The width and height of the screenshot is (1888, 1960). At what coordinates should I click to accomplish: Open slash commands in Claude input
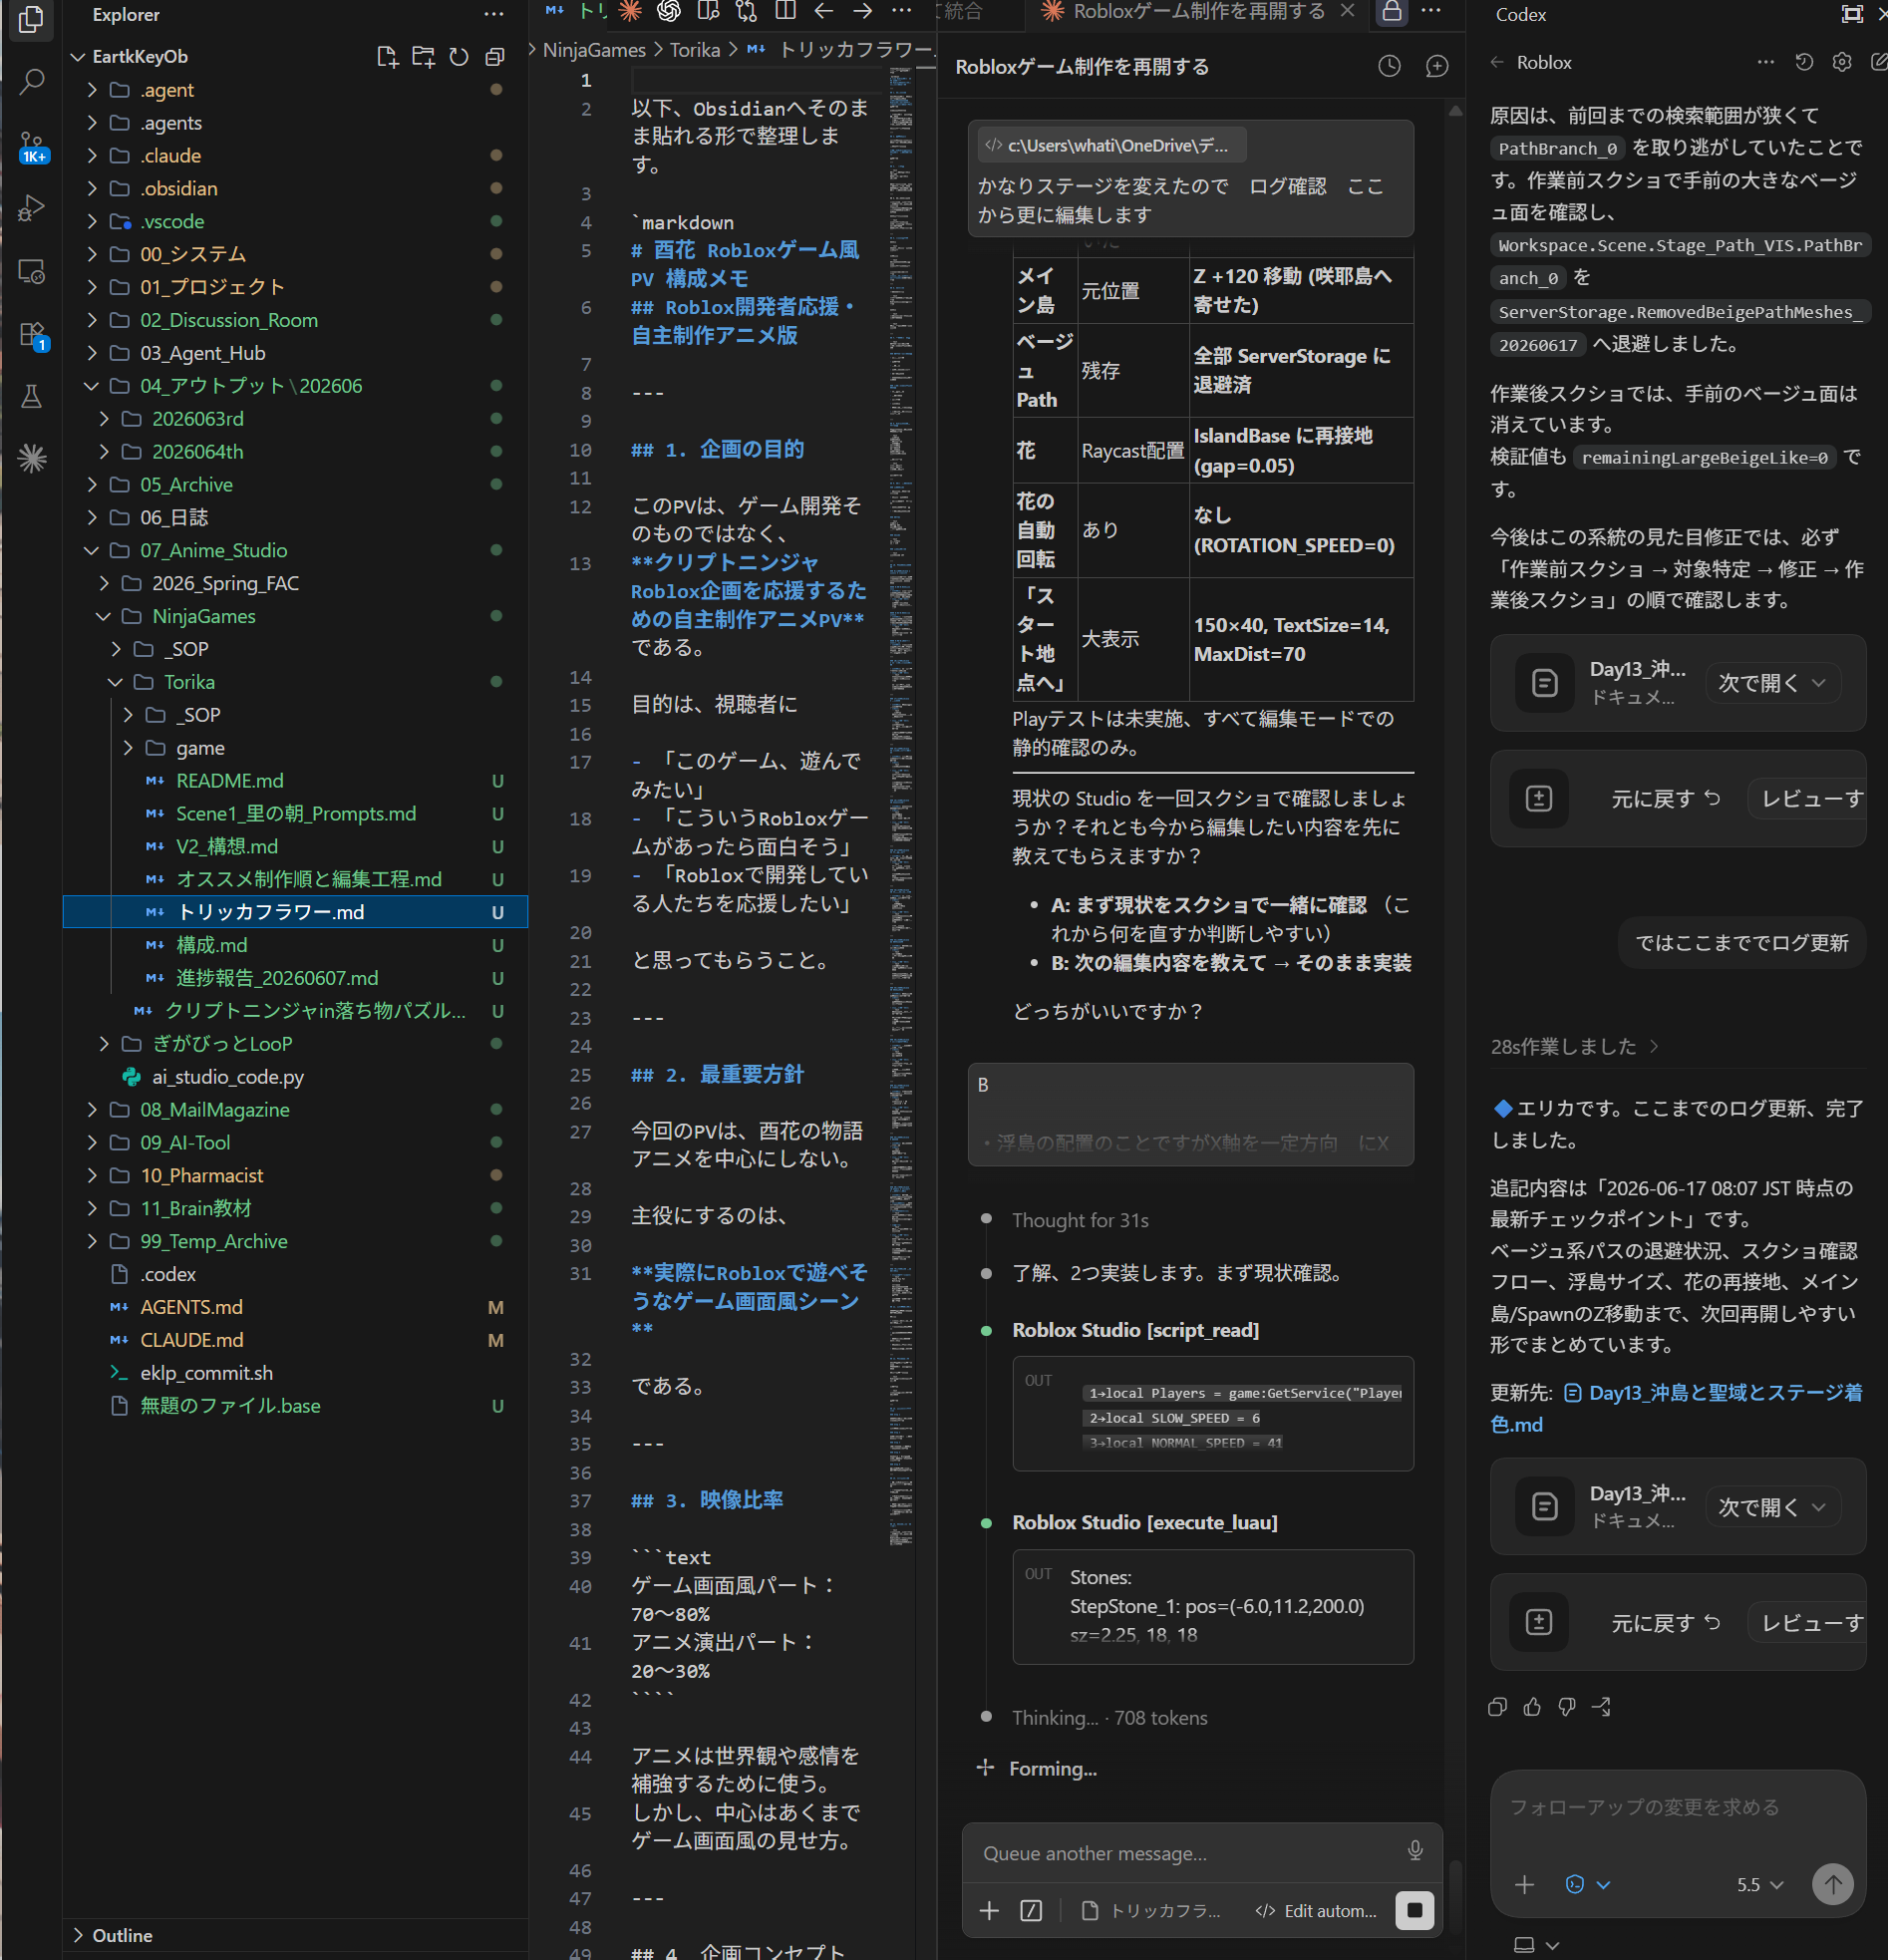[1031, 1911]
